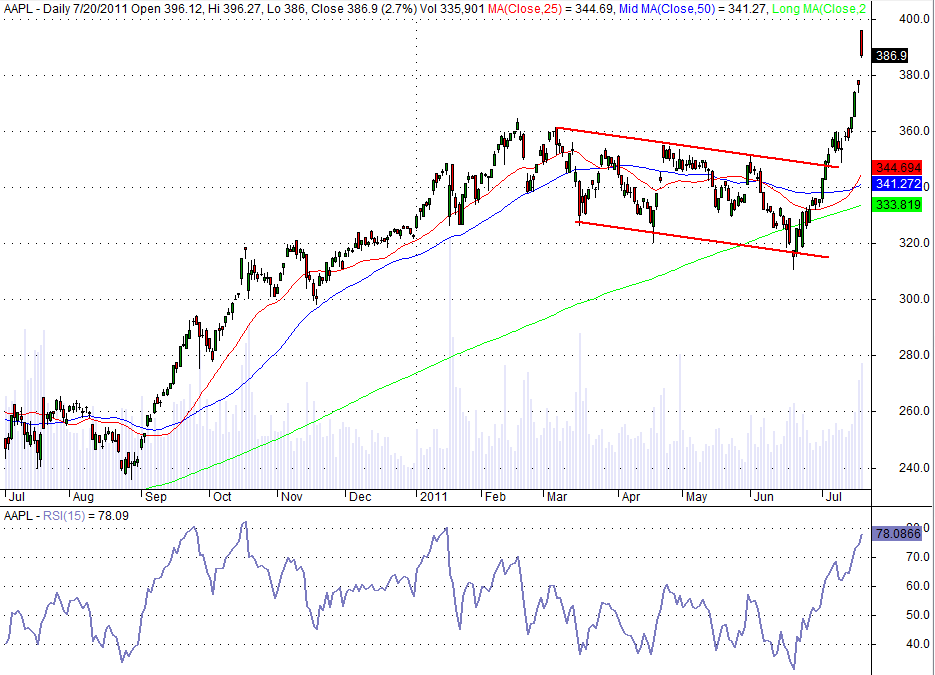Click the blue 'Mid MA(Close,50) = 341.27' legend
This screenshot has height=675, width=935.
pos(693,8)
